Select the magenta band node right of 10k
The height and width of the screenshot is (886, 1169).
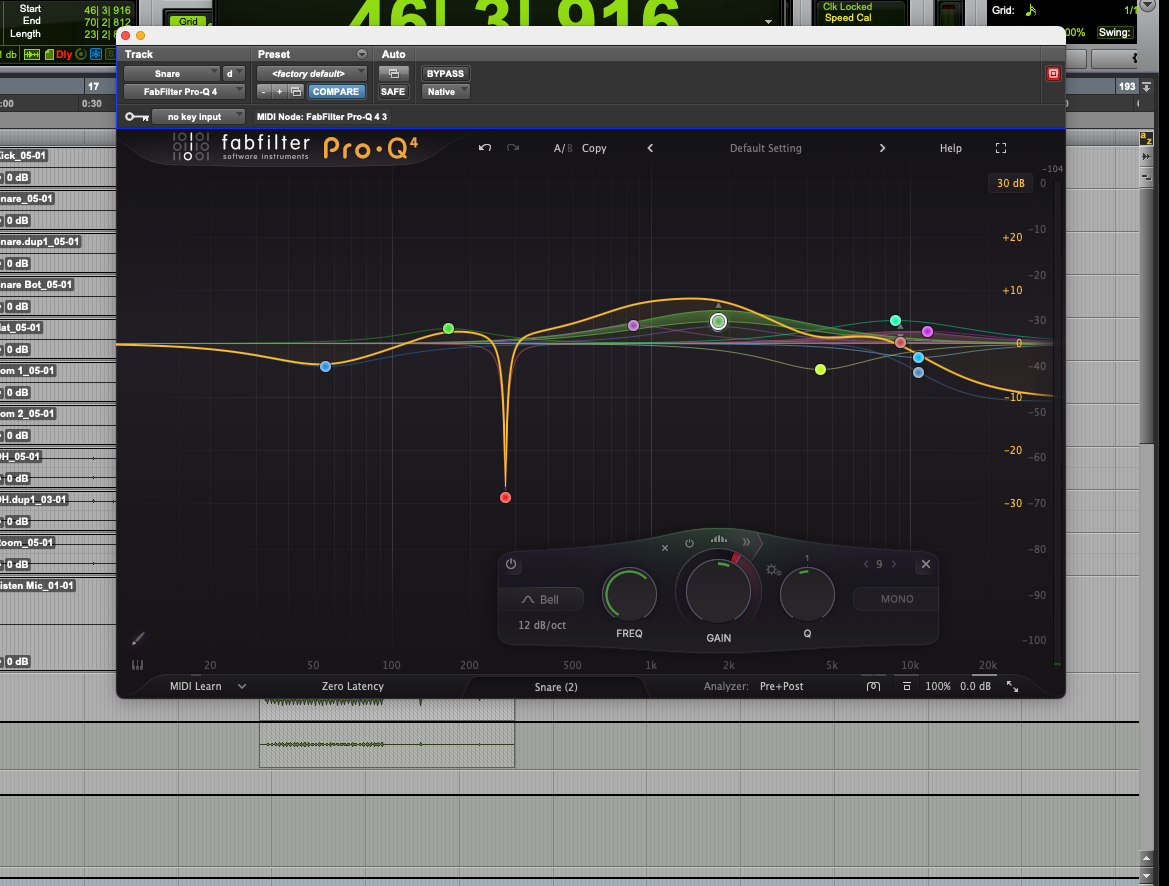click(927, 331)
